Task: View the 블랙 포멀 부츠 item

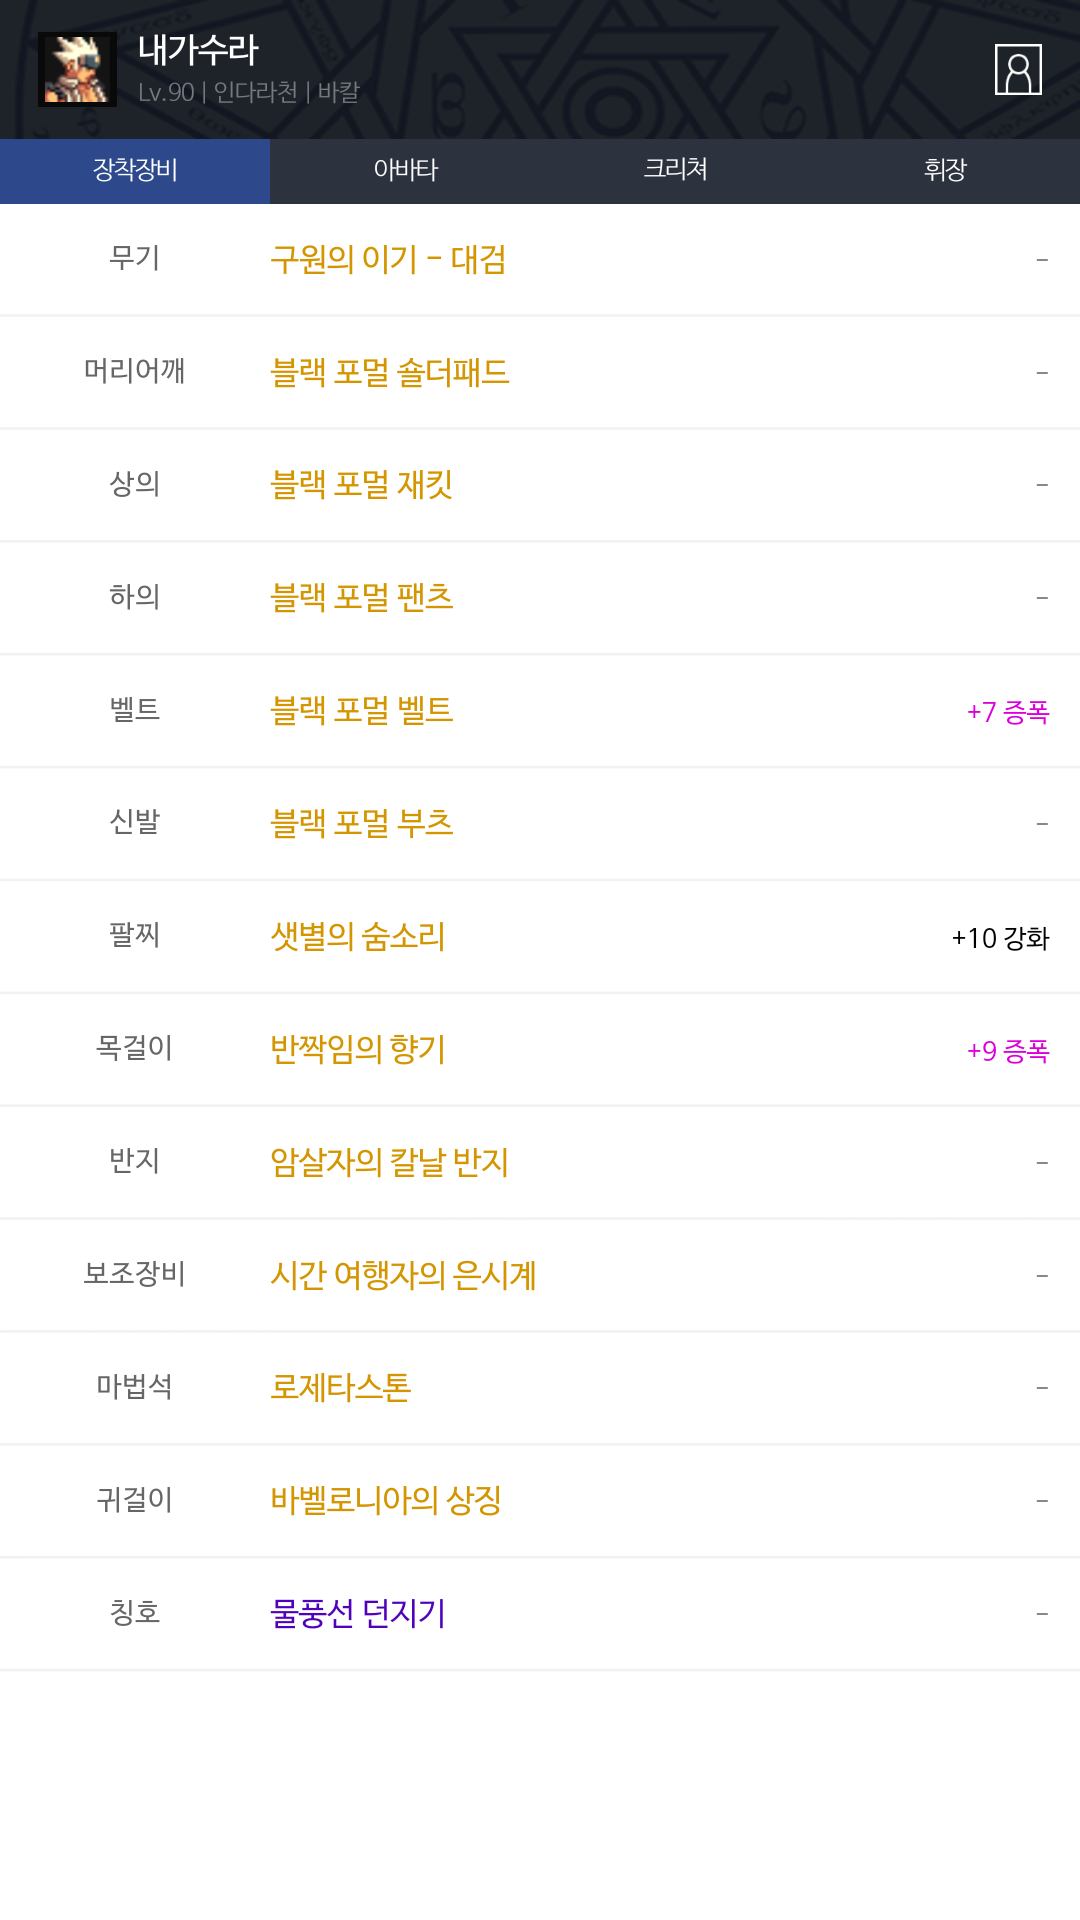Action: click(x=361, y=824)
